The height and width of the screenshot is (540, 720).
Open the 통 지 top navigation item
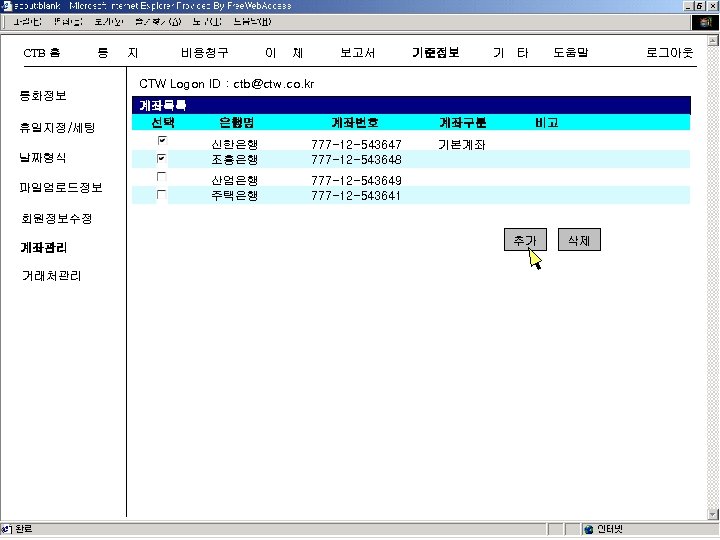(x=118, y=53)
